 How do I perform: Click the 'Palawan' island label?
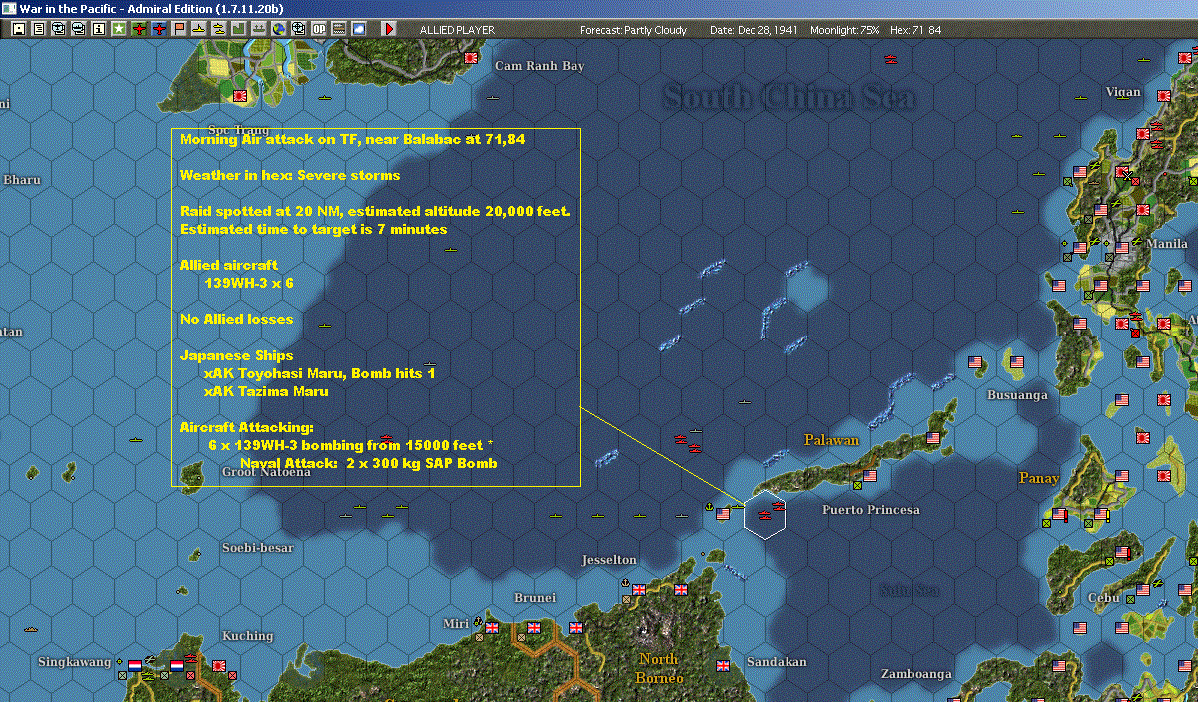click(831, 440)
